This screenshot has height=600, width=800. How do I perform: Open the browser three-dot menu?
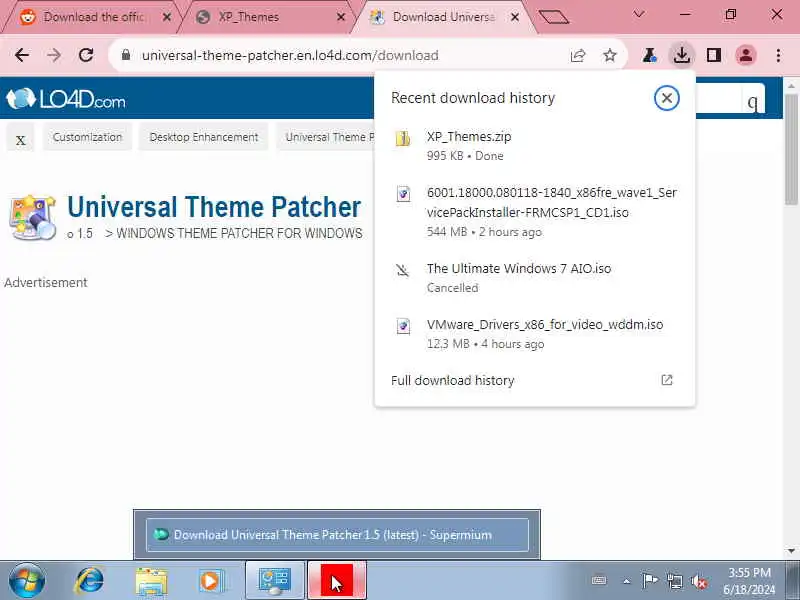pyautogui.click(x=778, y=55)
